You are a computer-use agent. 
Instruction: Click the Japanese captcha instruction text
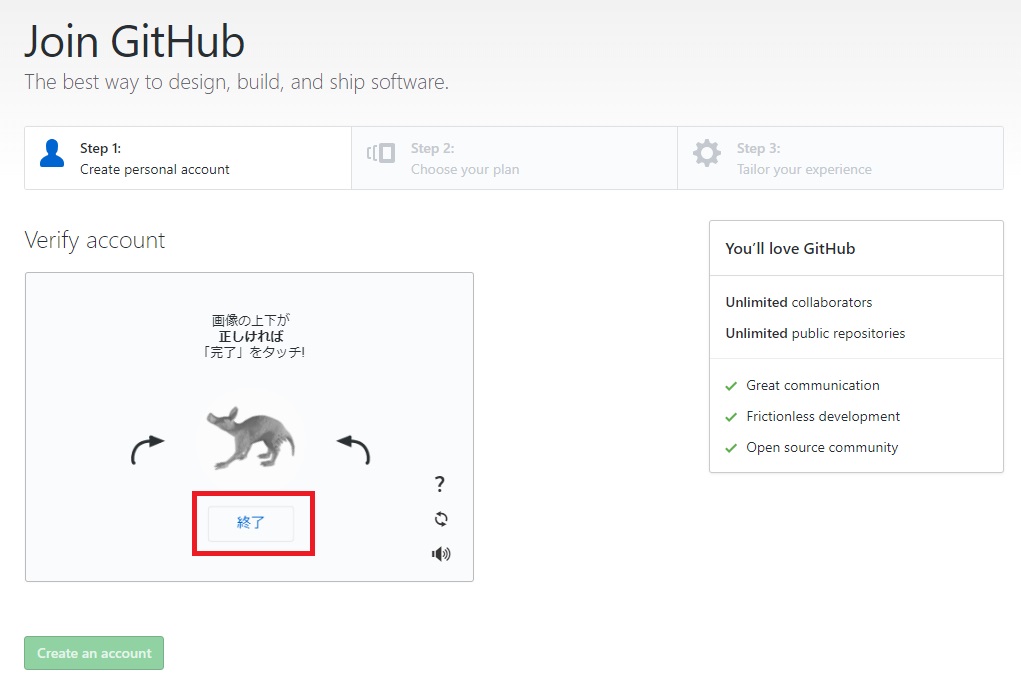251,336
